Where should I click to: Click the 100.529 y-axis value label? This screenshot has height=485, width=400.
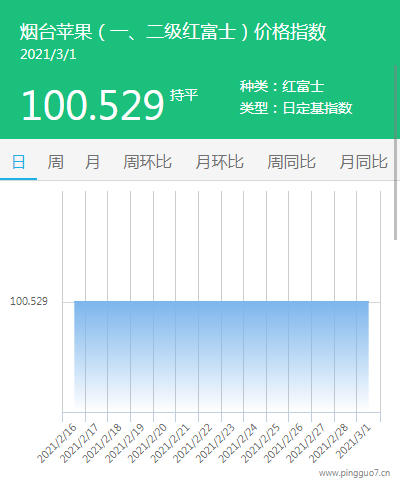coord(29,301)
